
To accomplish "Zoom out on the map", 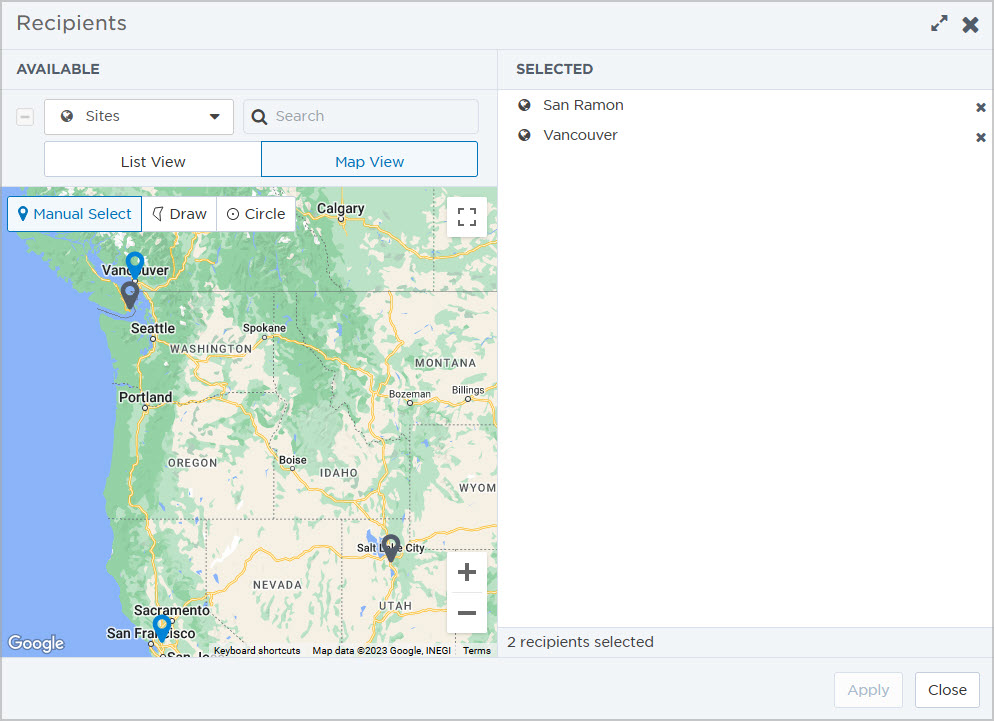I will 467,613.
